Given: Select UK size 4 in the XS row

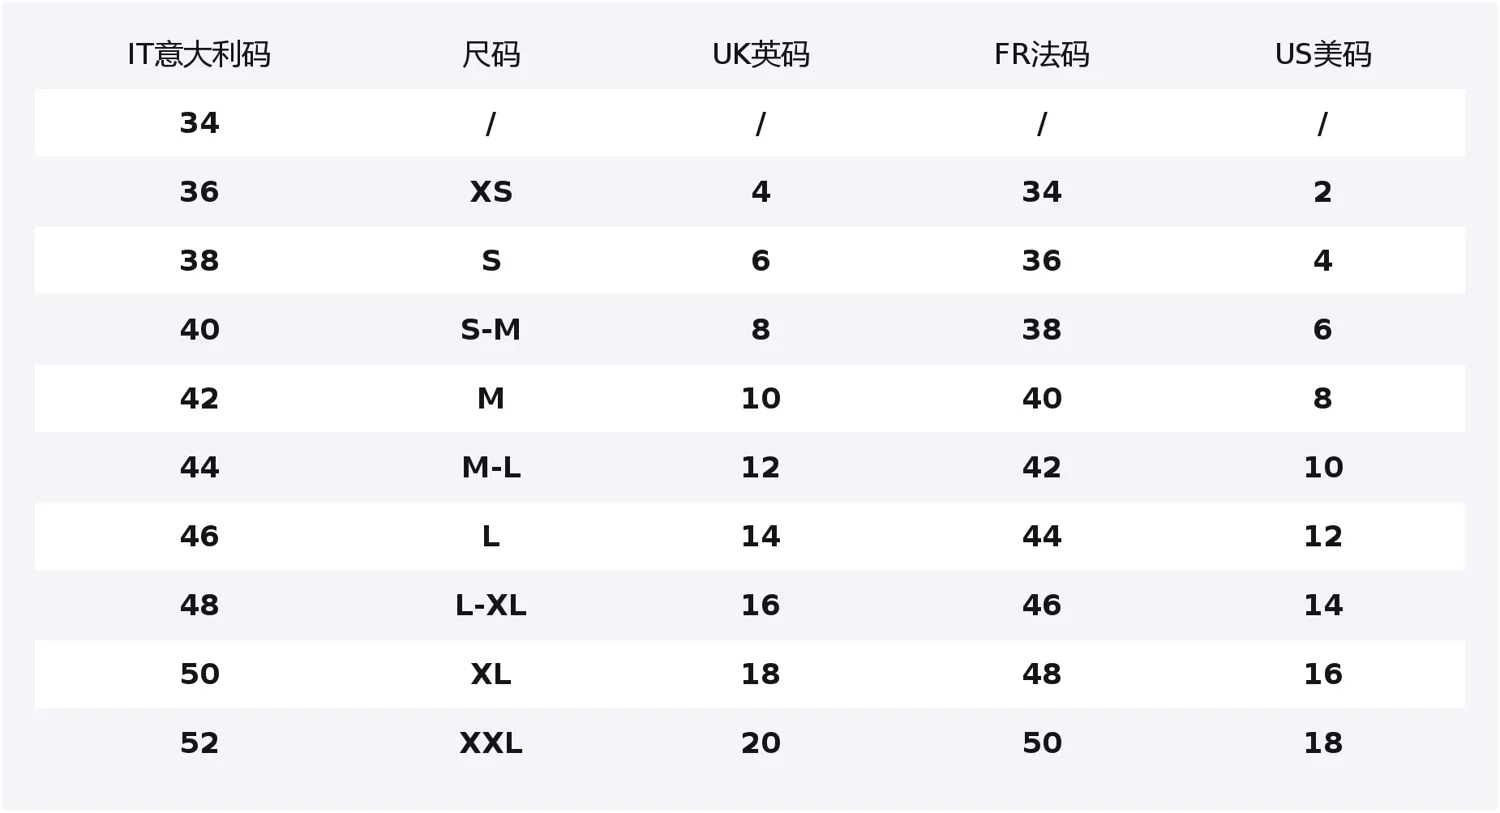Looking at the screenshot, I should 761,192.
